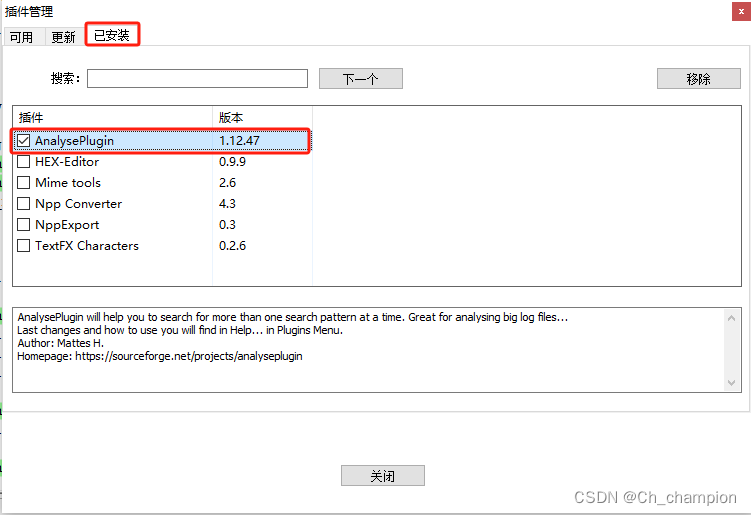Open the 更新 tab

point(64,37)
